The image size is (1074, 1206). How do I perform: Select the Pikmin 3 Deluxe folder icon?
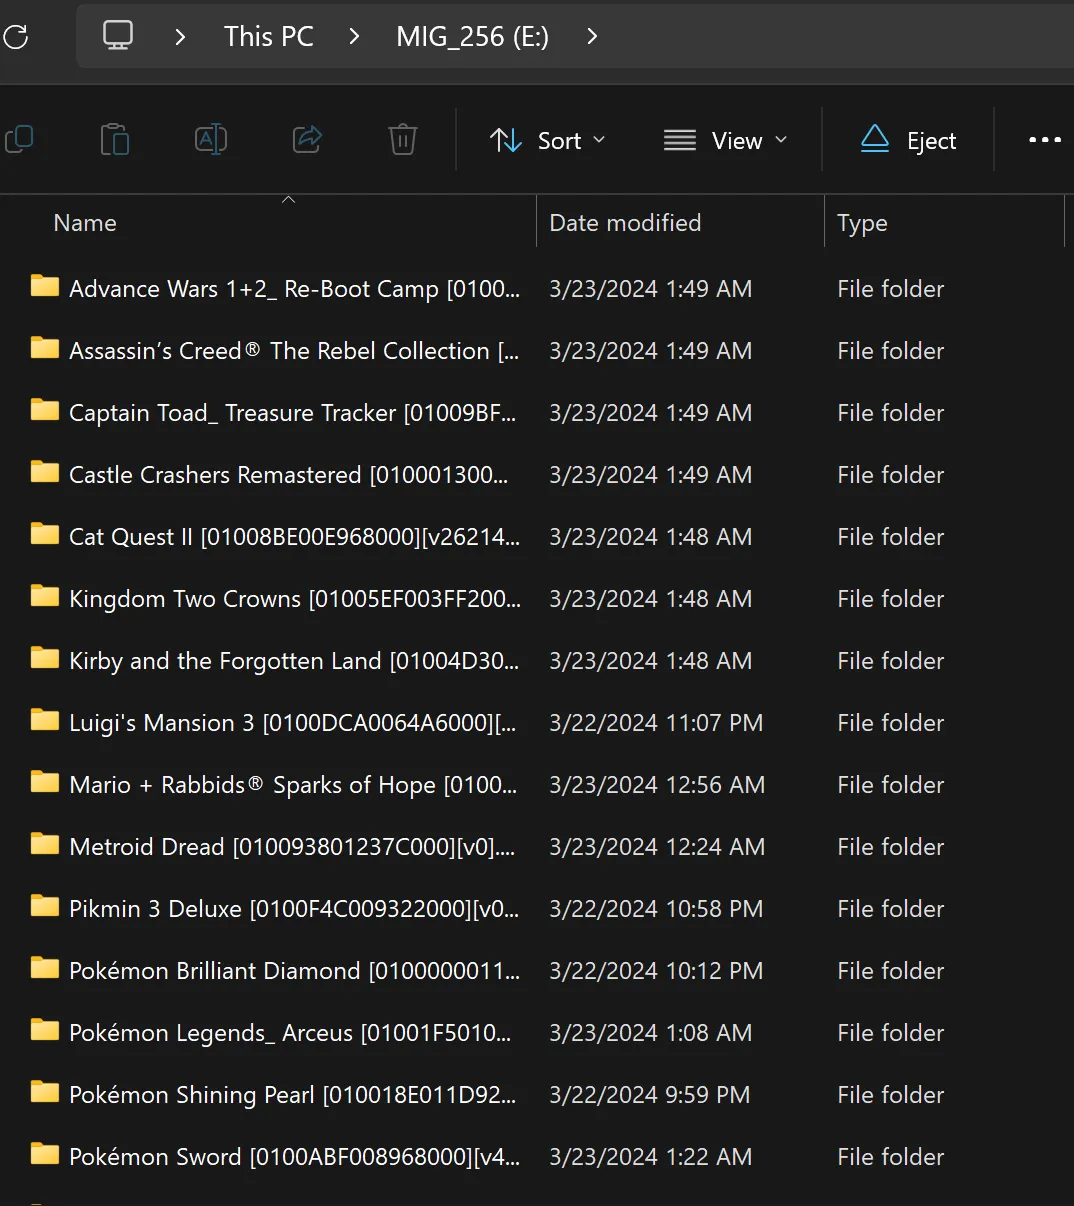tap(44, 907)
